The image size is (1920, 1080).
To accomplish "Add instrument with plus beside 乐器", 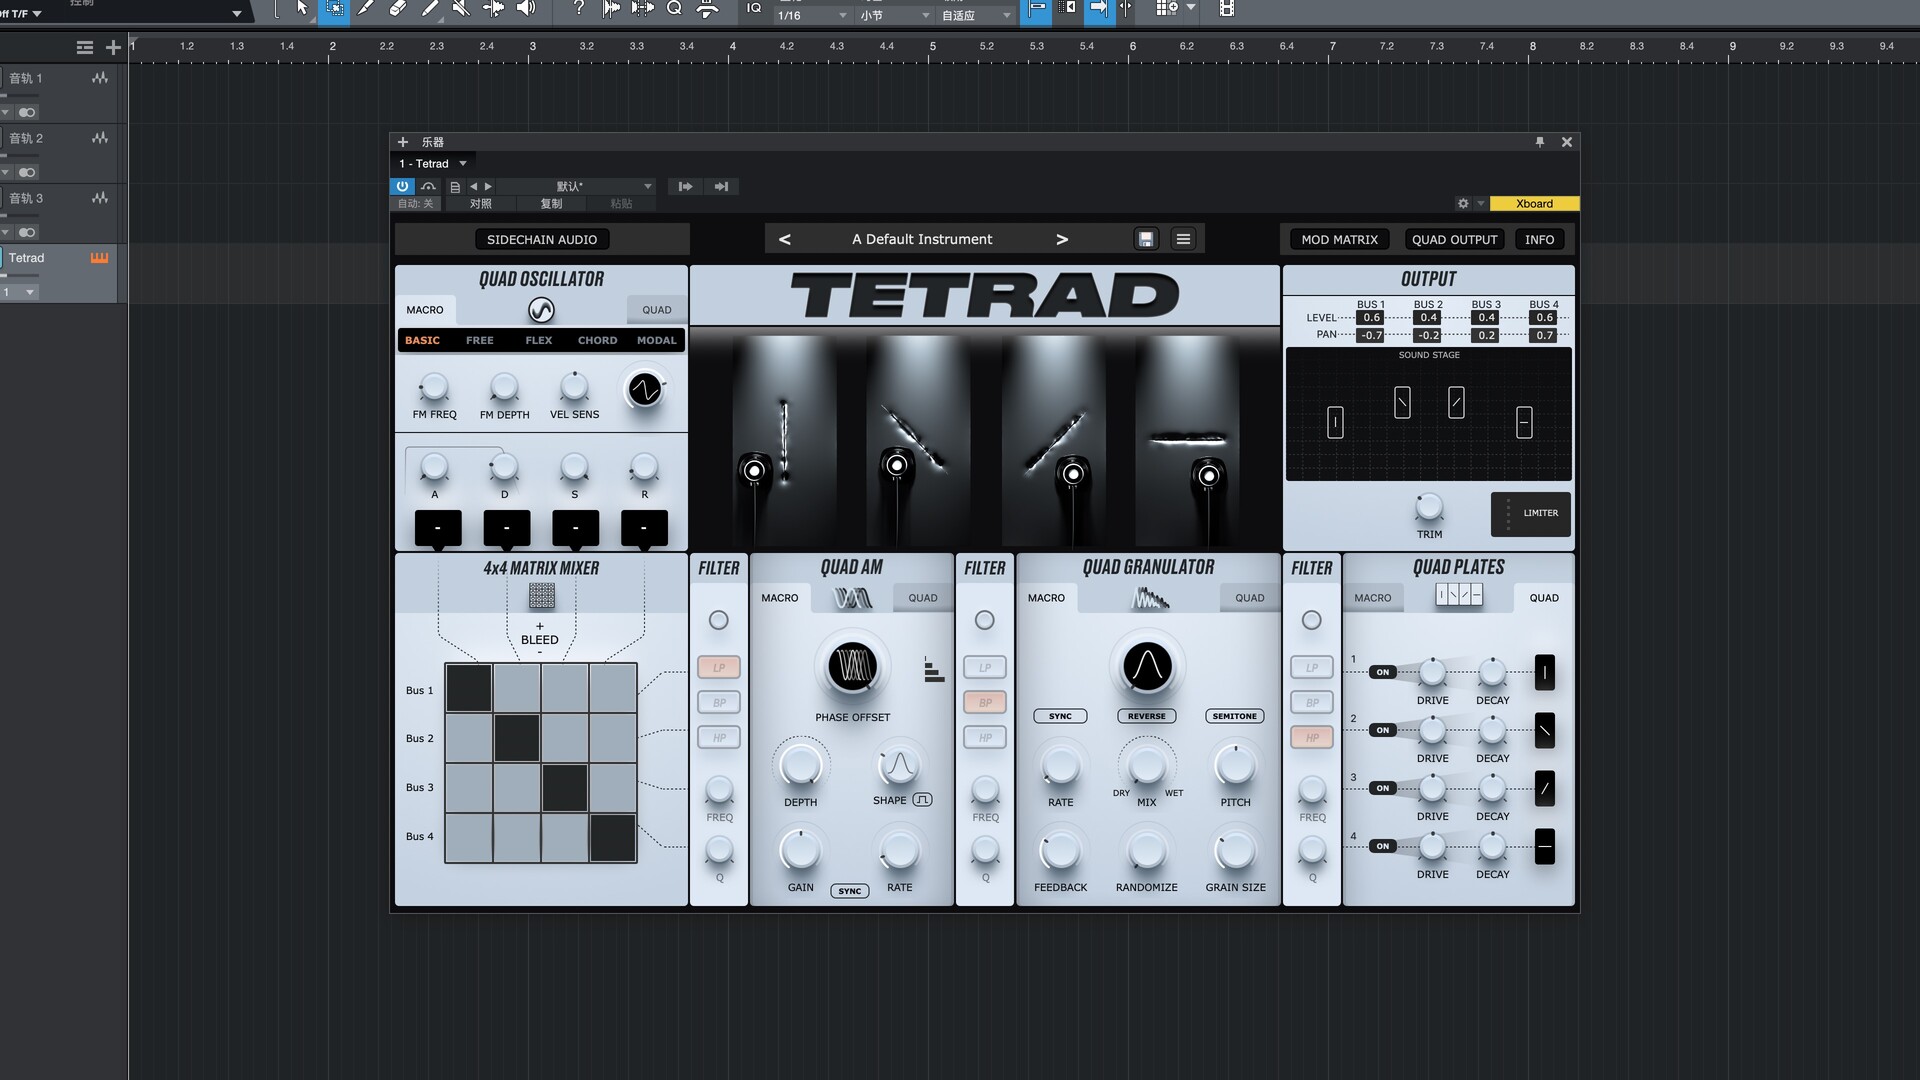I will tap(403, 142).
